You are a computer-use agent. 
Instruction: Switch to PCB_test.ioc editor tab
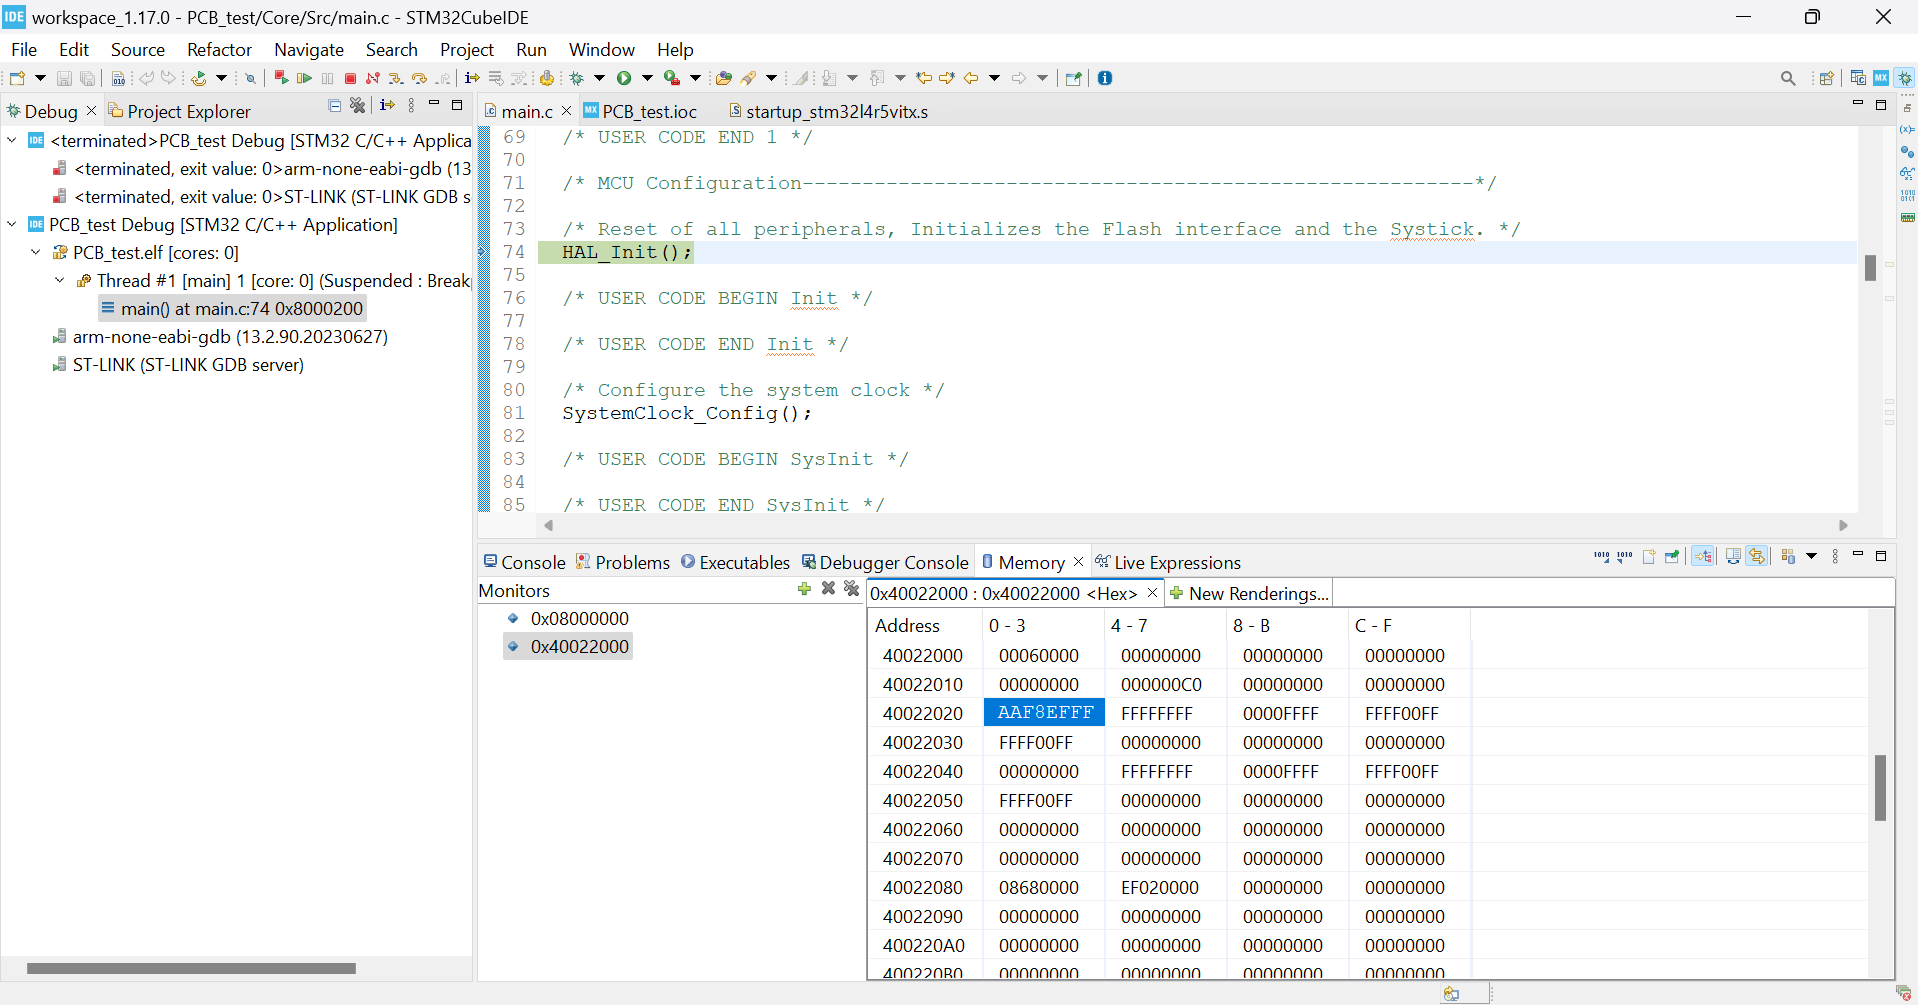pos(641,111)
